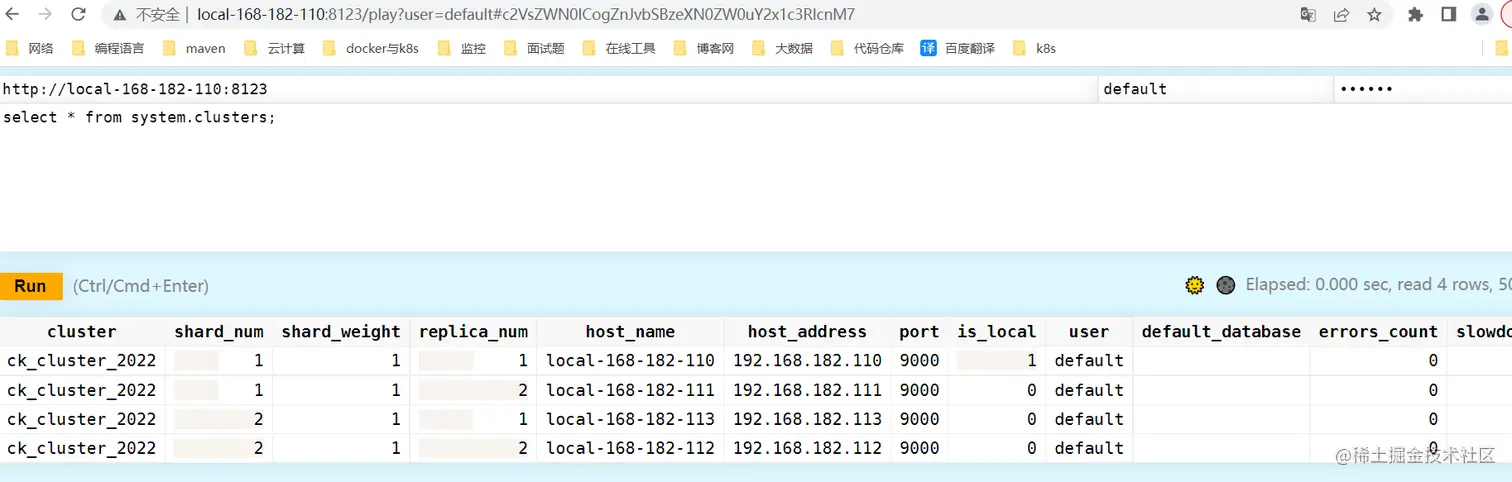Click the shard_num column header
Screen dimensions: 1512x482
coord(219,332)
